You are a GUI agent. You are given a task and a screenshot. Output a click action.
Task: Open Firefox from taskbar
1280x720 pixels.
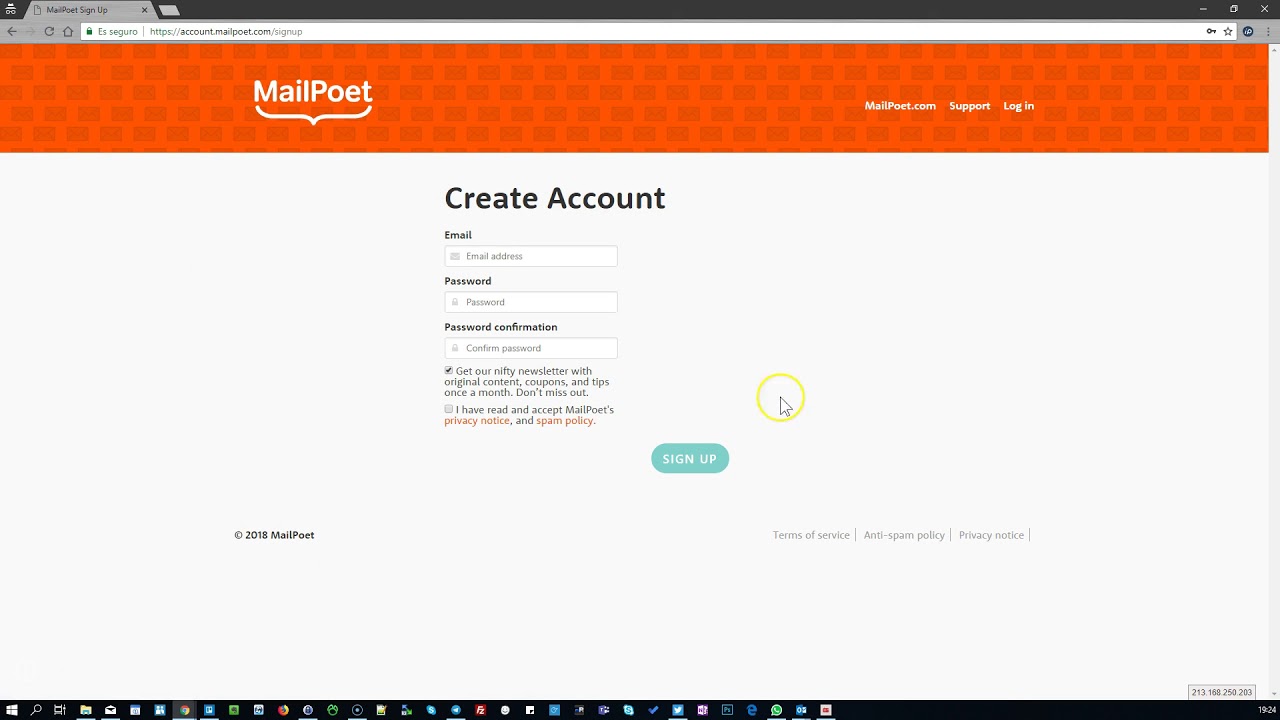point(283,710)
